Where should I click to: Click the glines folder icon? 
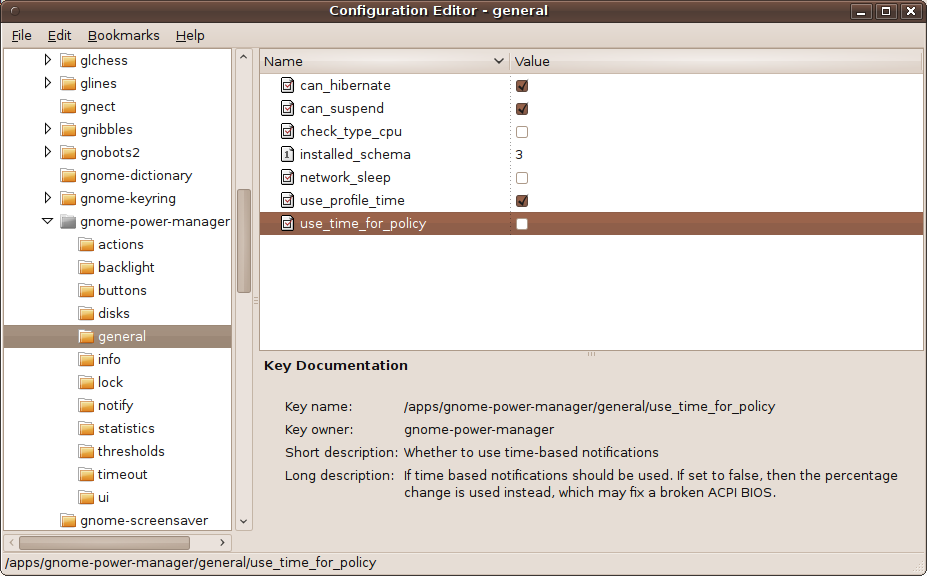(x=69, y=83)
